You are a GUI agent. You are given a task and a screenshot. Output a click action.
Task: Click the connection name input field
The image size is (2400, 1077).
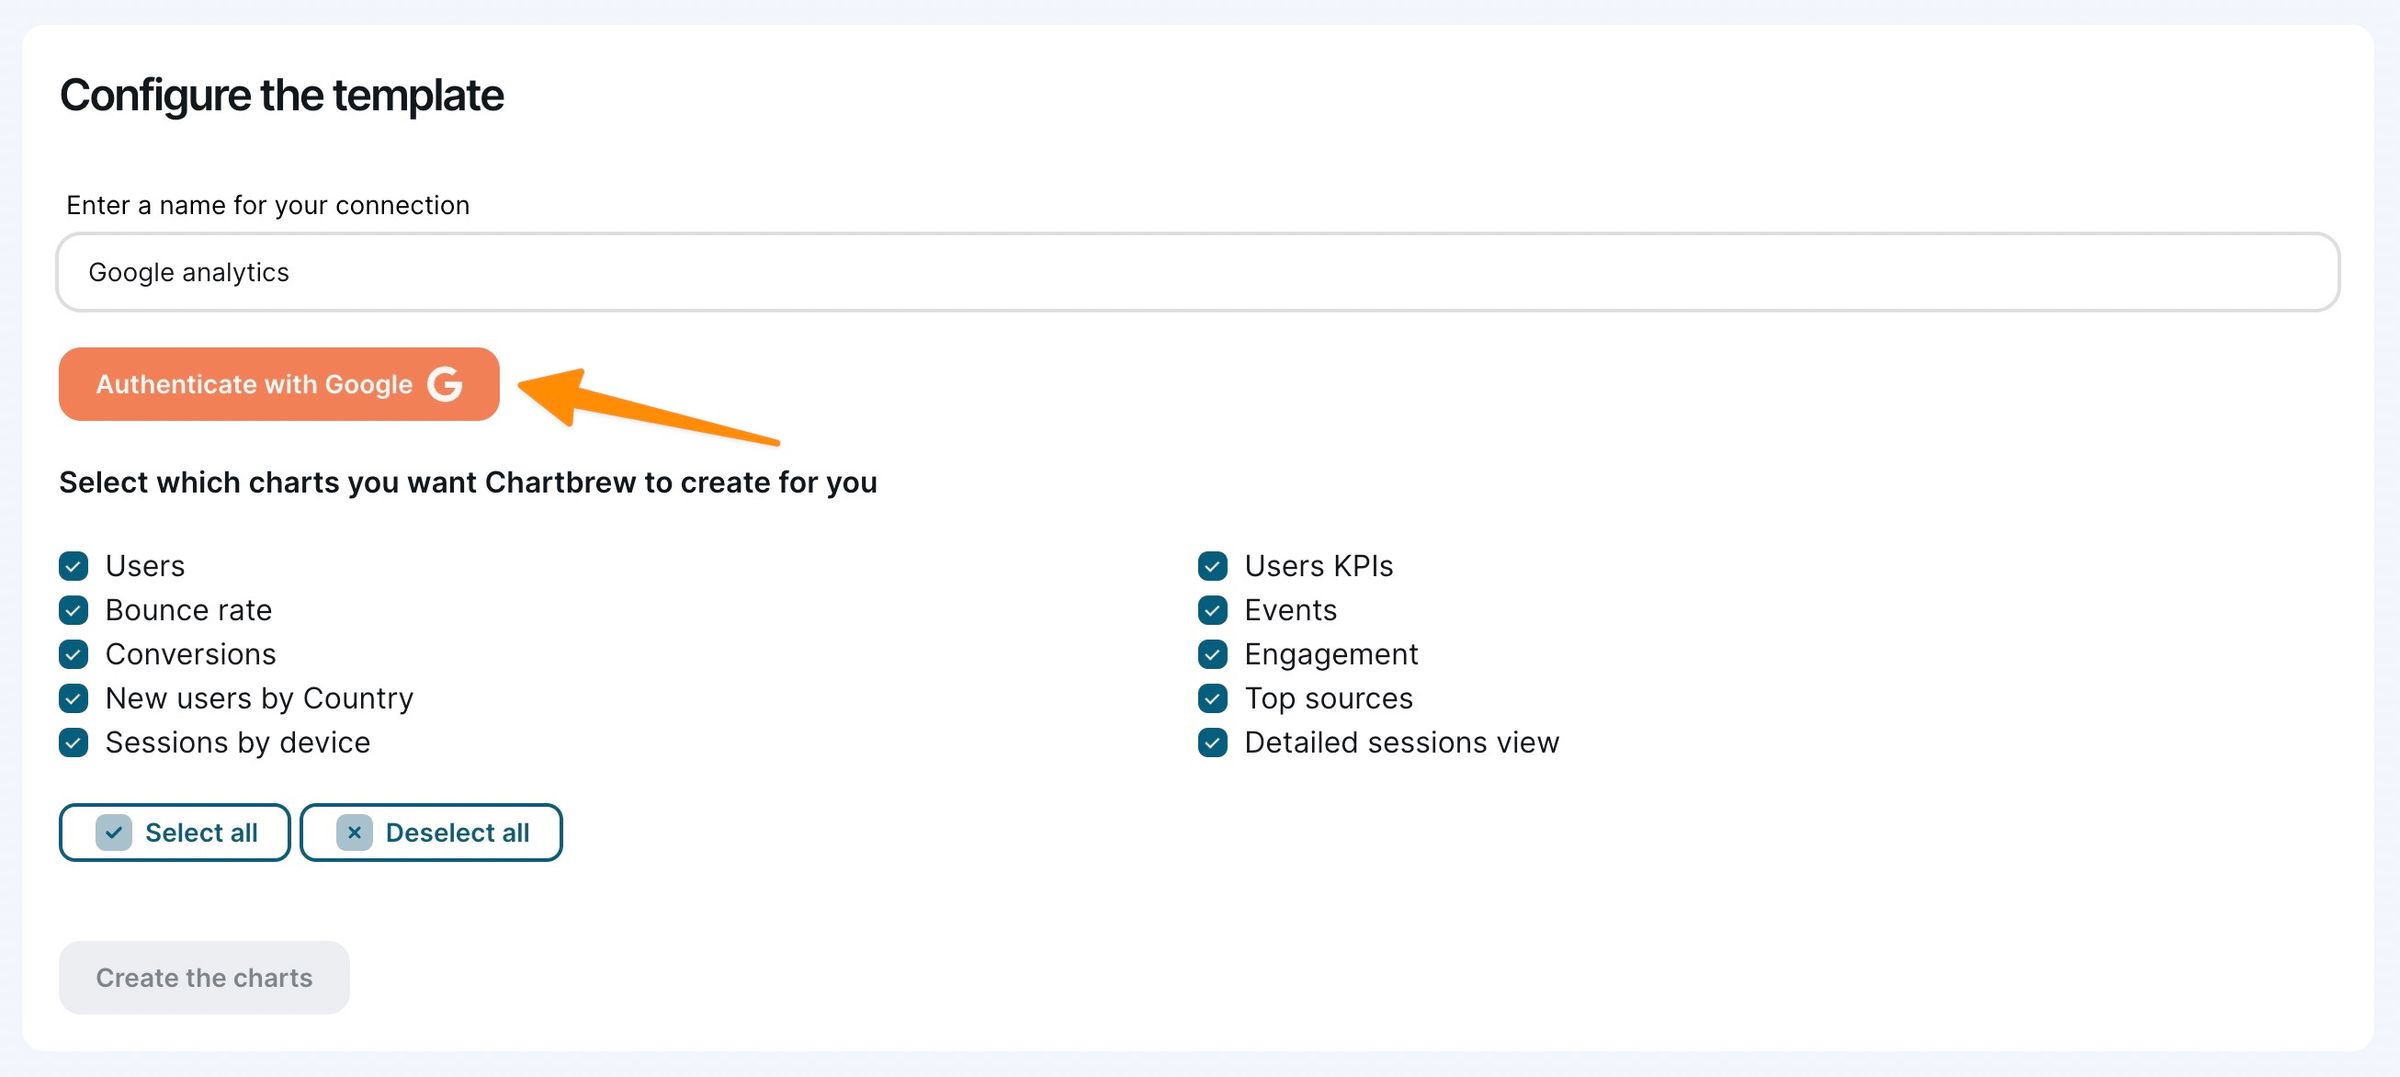coord(1200,271)
